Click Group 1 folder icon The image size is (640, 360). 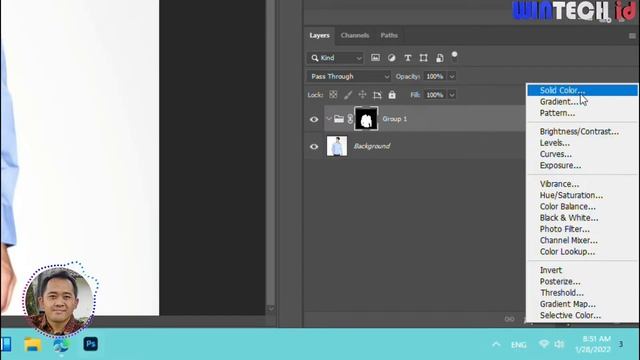click(x=339, y=119)
